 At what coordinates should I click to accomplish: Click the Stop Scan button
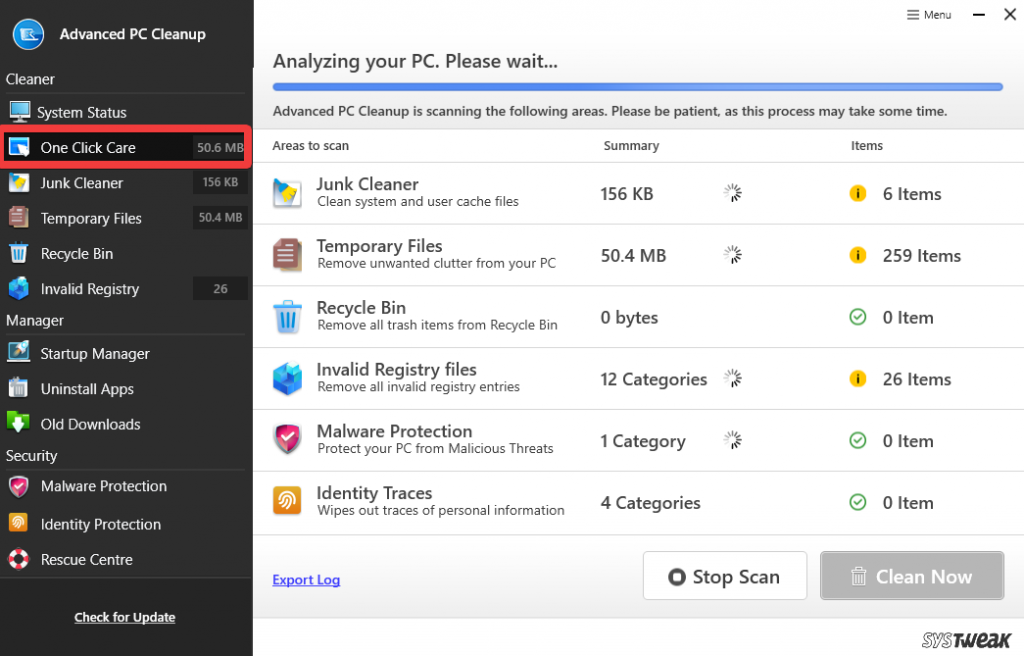click(725, 576)
